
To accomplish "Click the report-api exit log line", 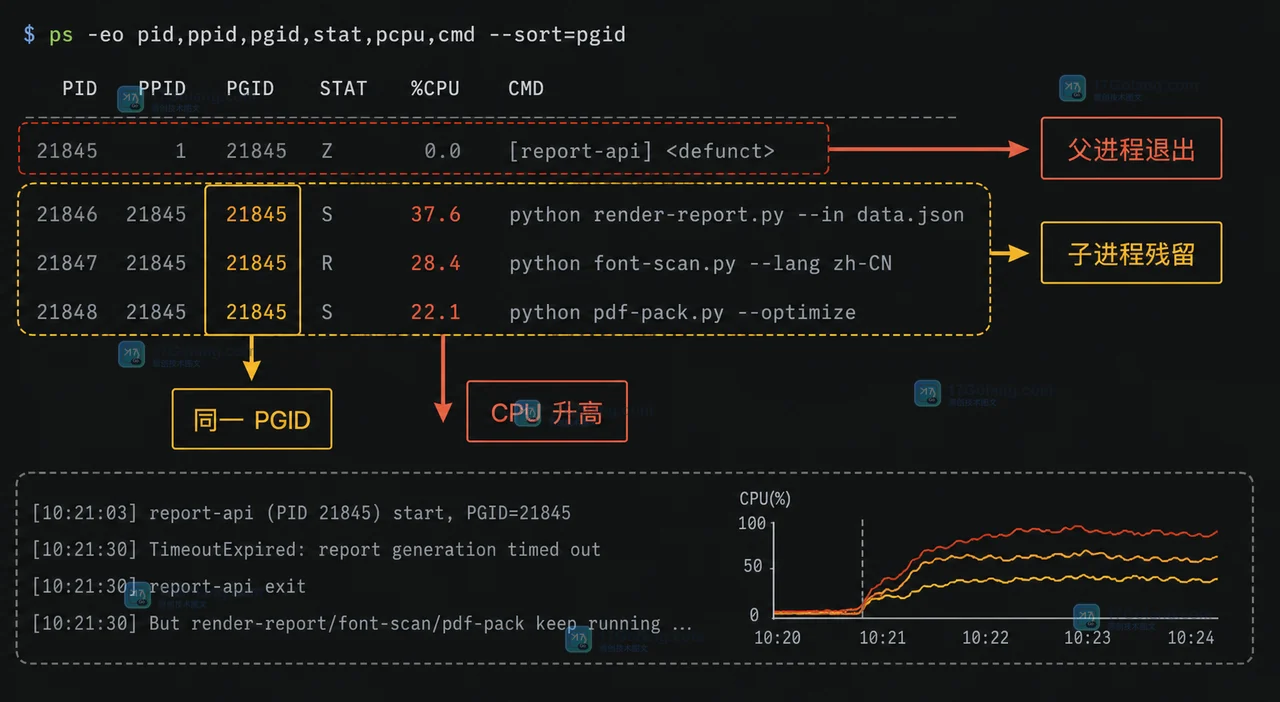I will [168, 587].
